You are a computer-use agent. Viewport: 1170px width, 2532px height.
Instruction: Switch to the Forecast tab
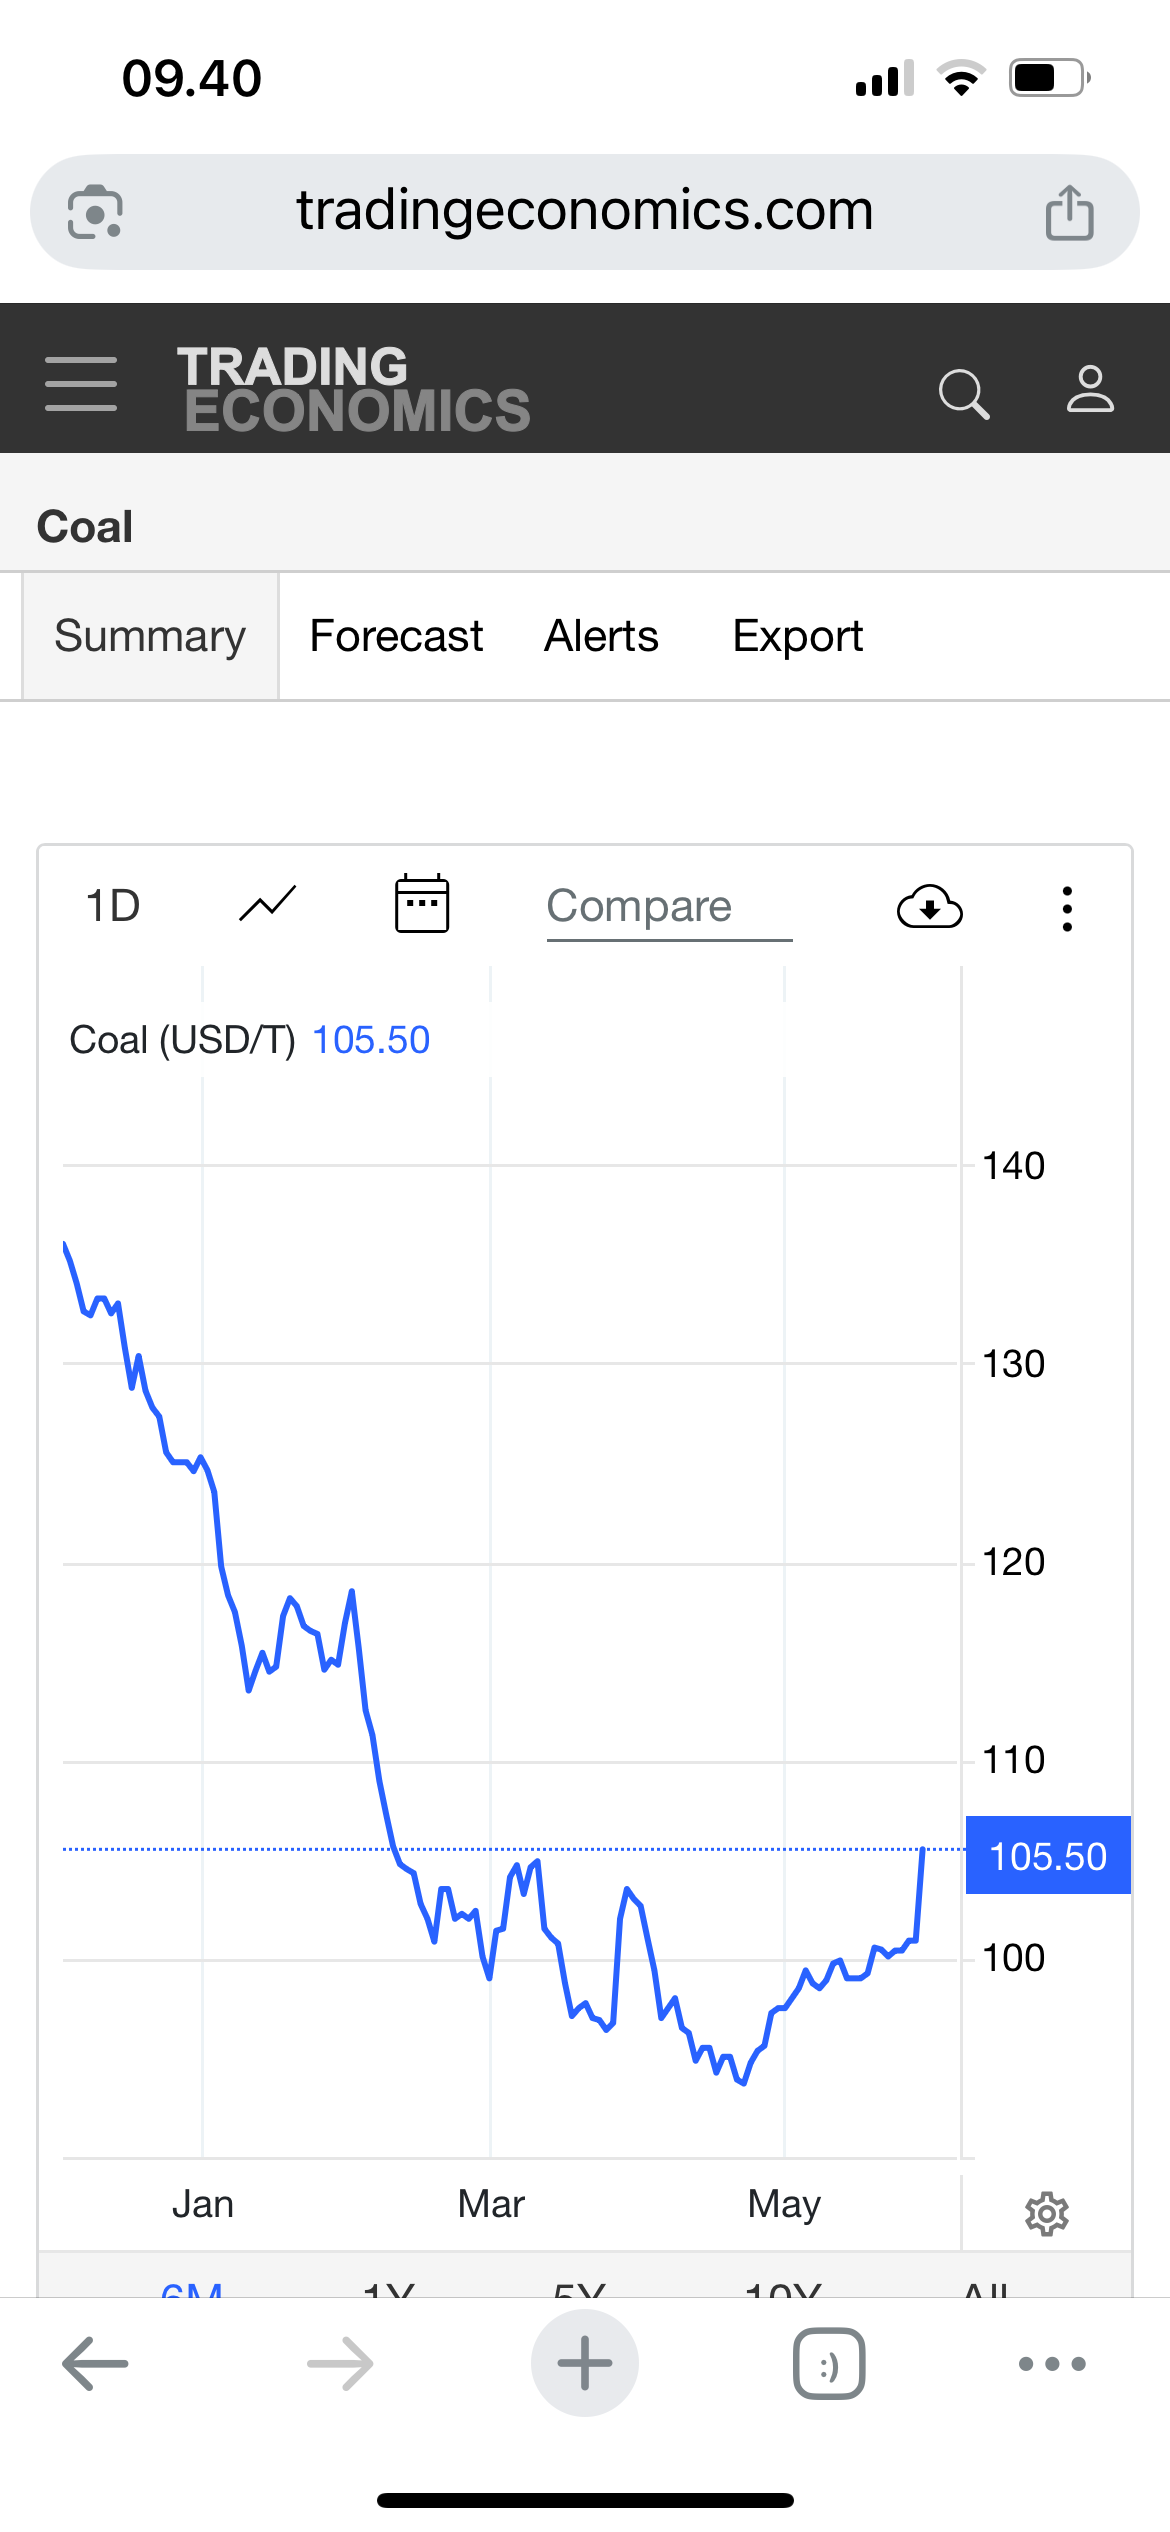pos(396,636)
